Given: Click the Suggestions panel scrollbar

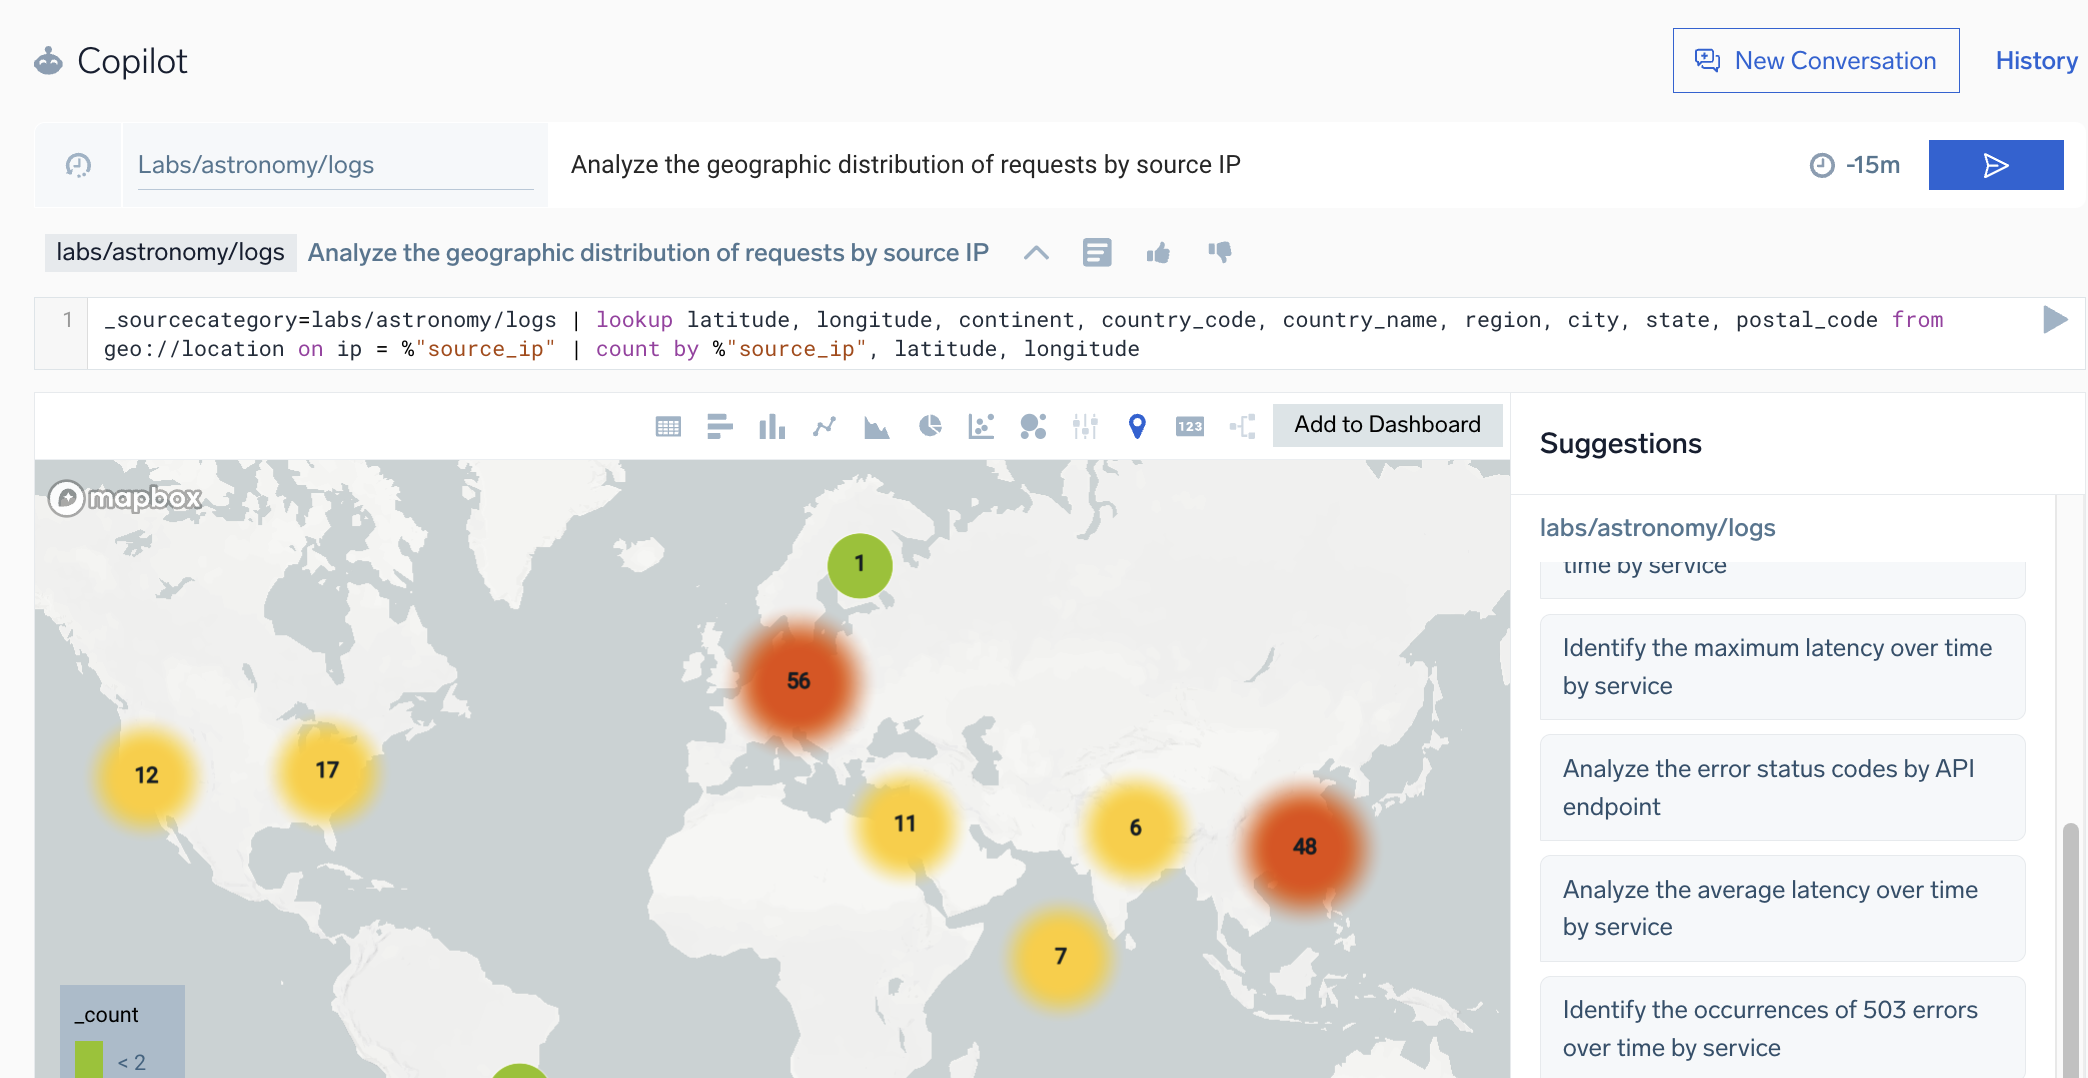Looking at the screenshot, I should (2070, 950).
